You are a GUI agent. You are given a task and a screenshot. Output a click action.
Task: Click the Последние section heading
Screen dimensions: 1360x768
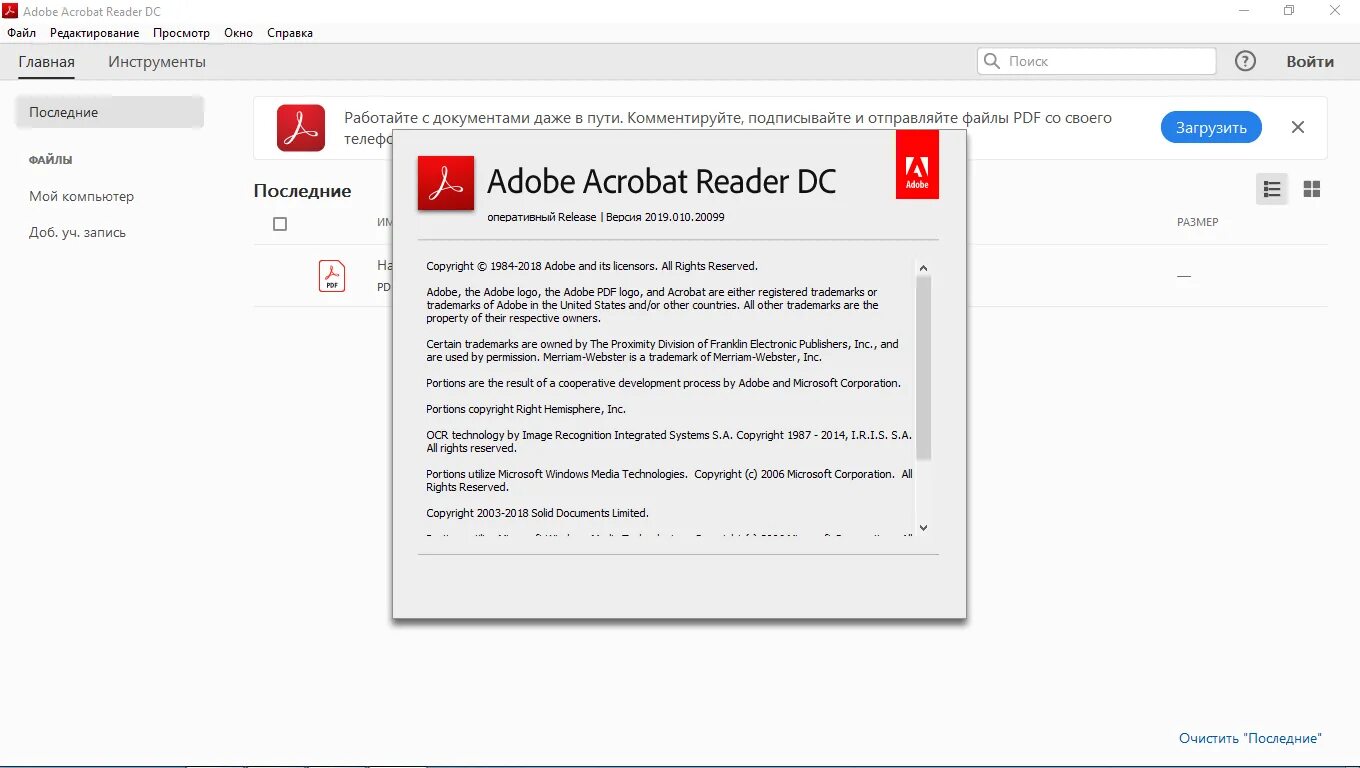click(302, 191)
